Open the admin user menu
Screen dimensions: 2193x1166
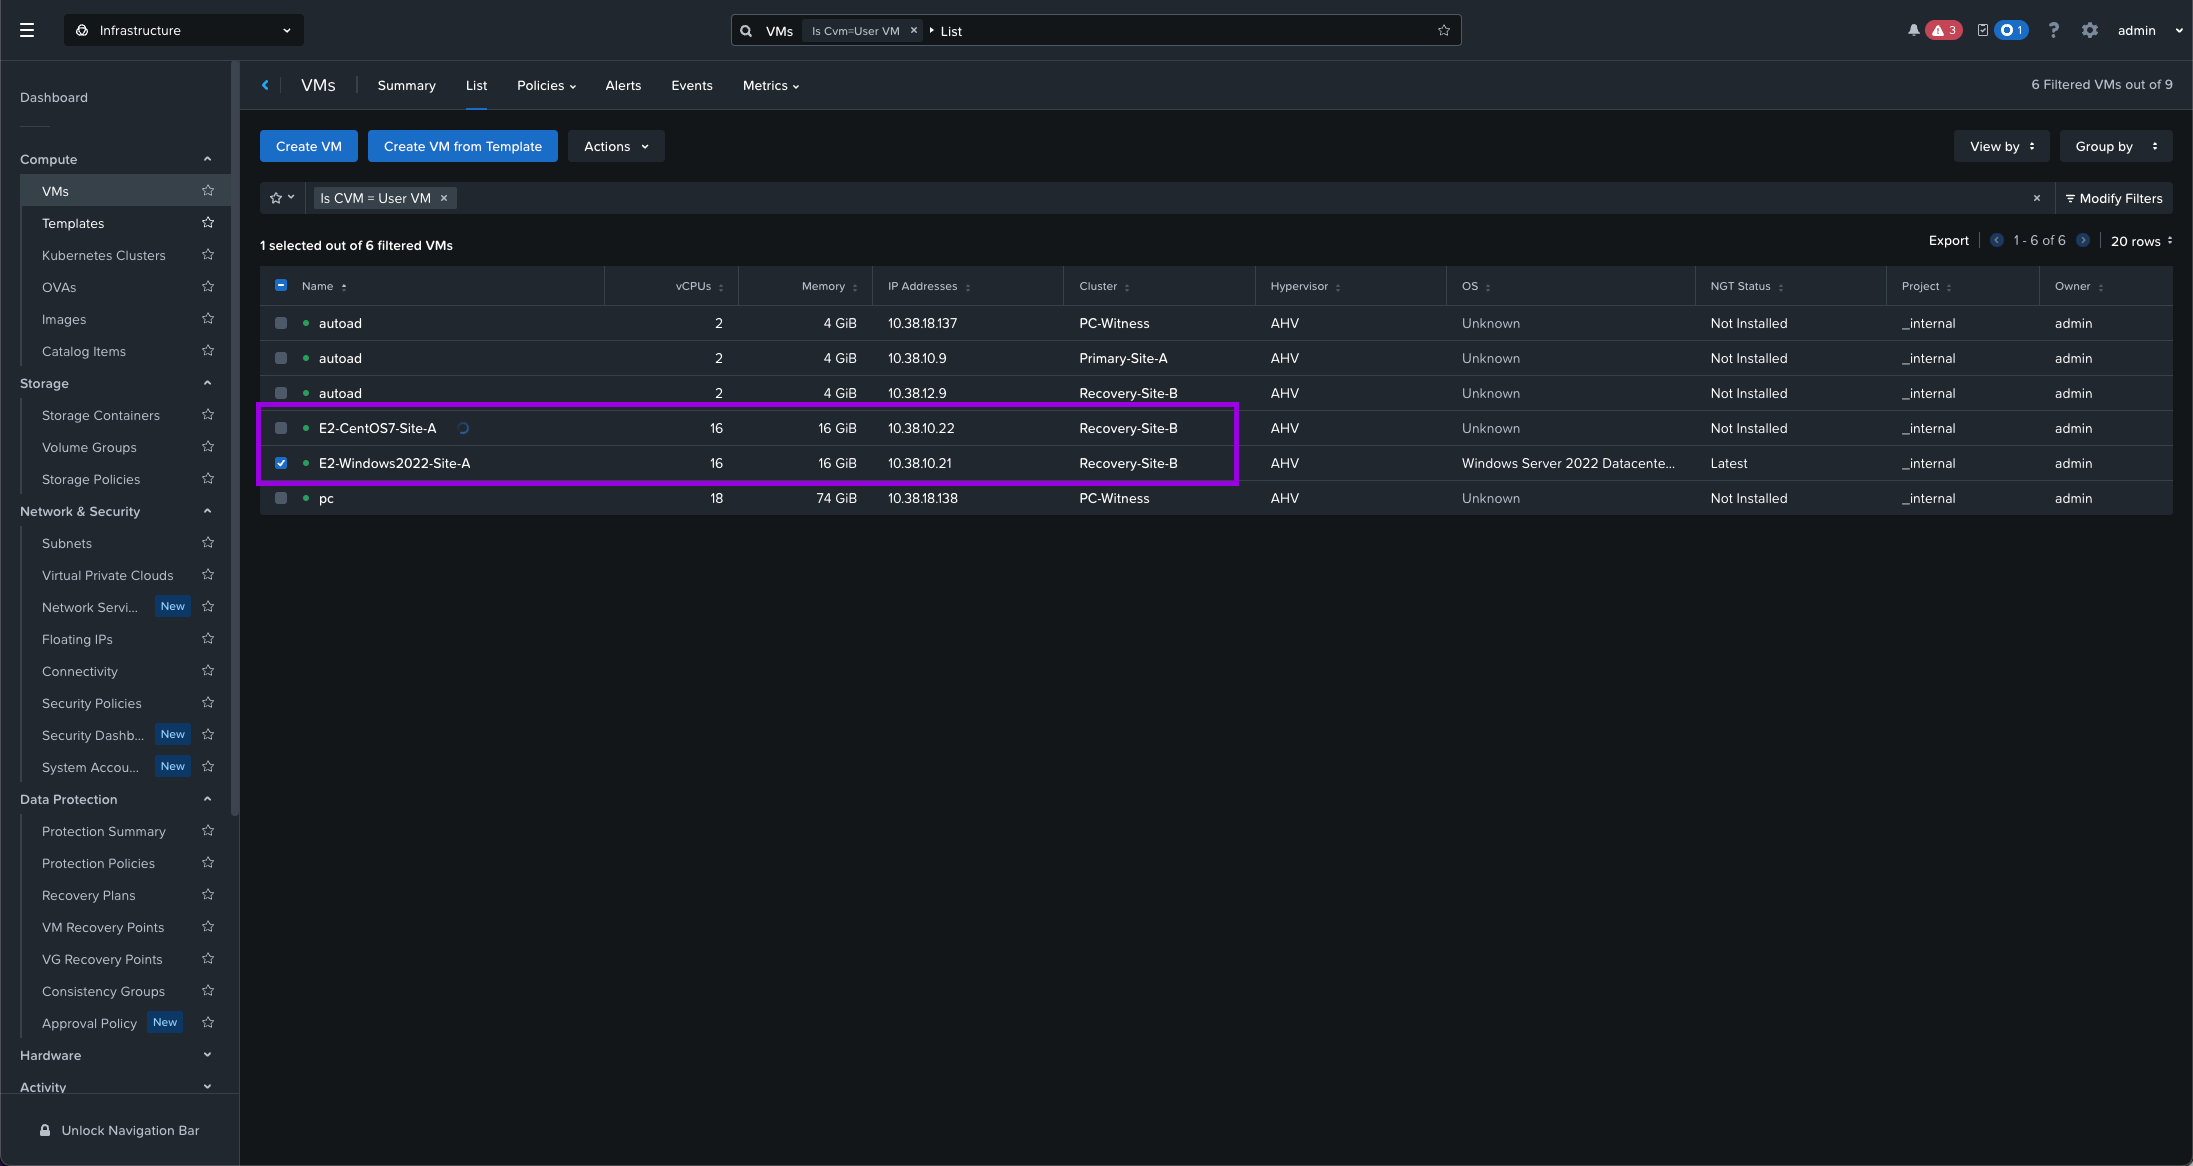coord(2149,30)
